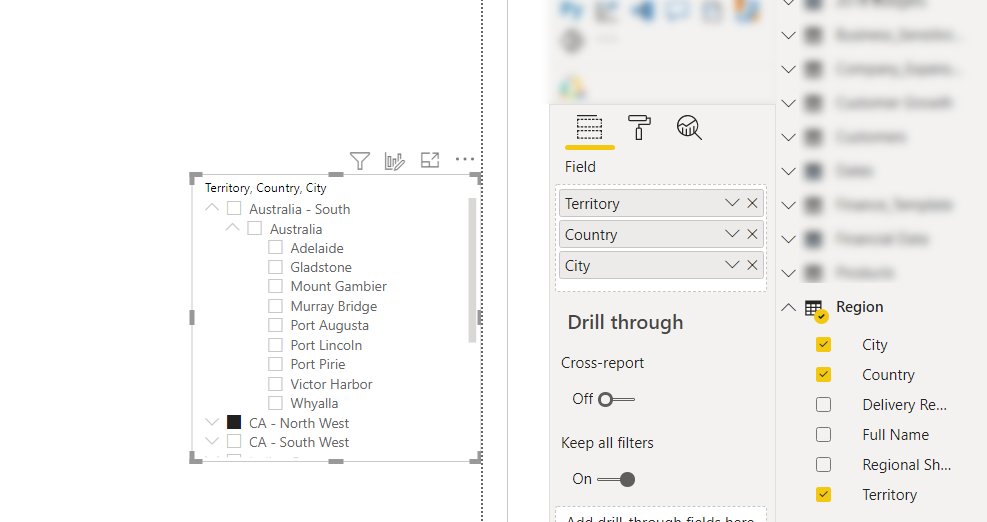Click the chart icon in the slicer header

click(394, 161)
